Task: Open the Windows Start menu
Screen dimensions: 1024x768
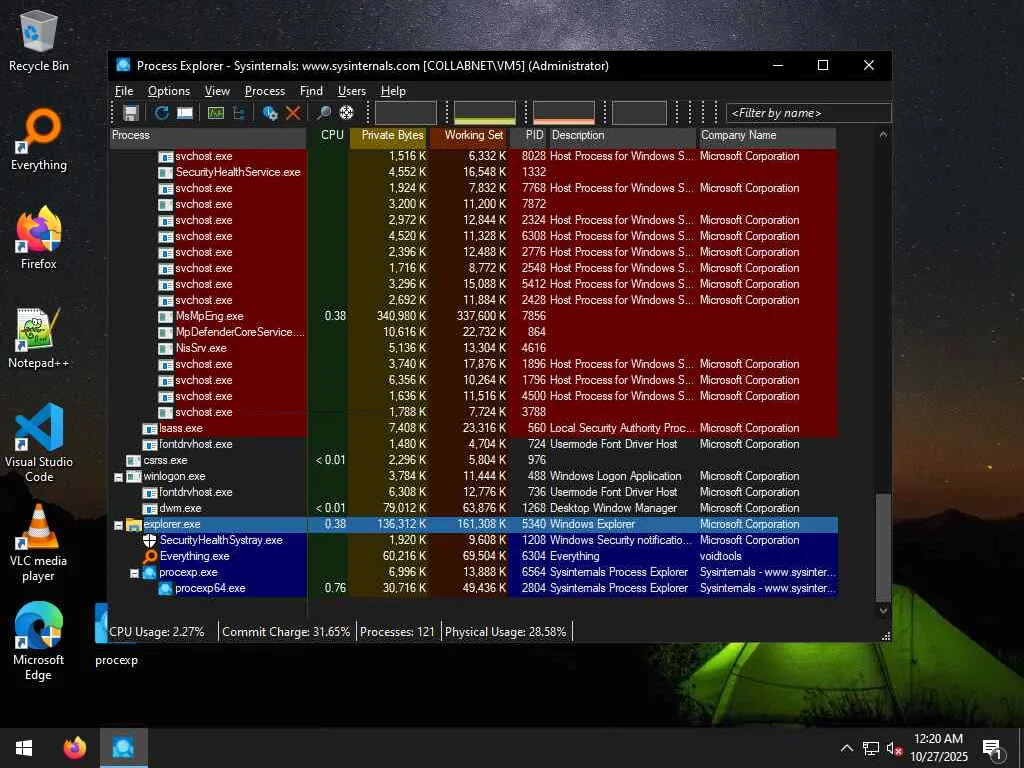Action: click(x=24, y=748)
